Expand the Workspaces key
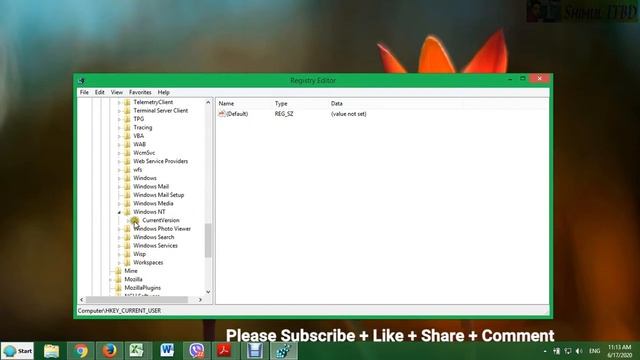The image size is (640, 360). tap(119, 263)
